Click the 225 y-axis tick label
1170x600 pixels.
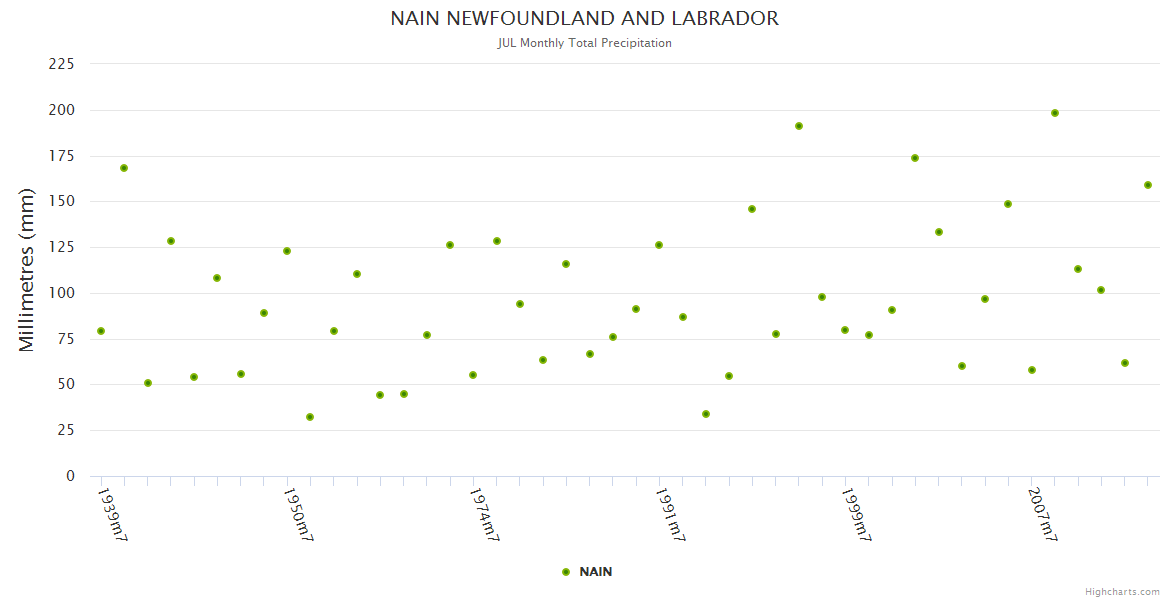coord(62,64)
